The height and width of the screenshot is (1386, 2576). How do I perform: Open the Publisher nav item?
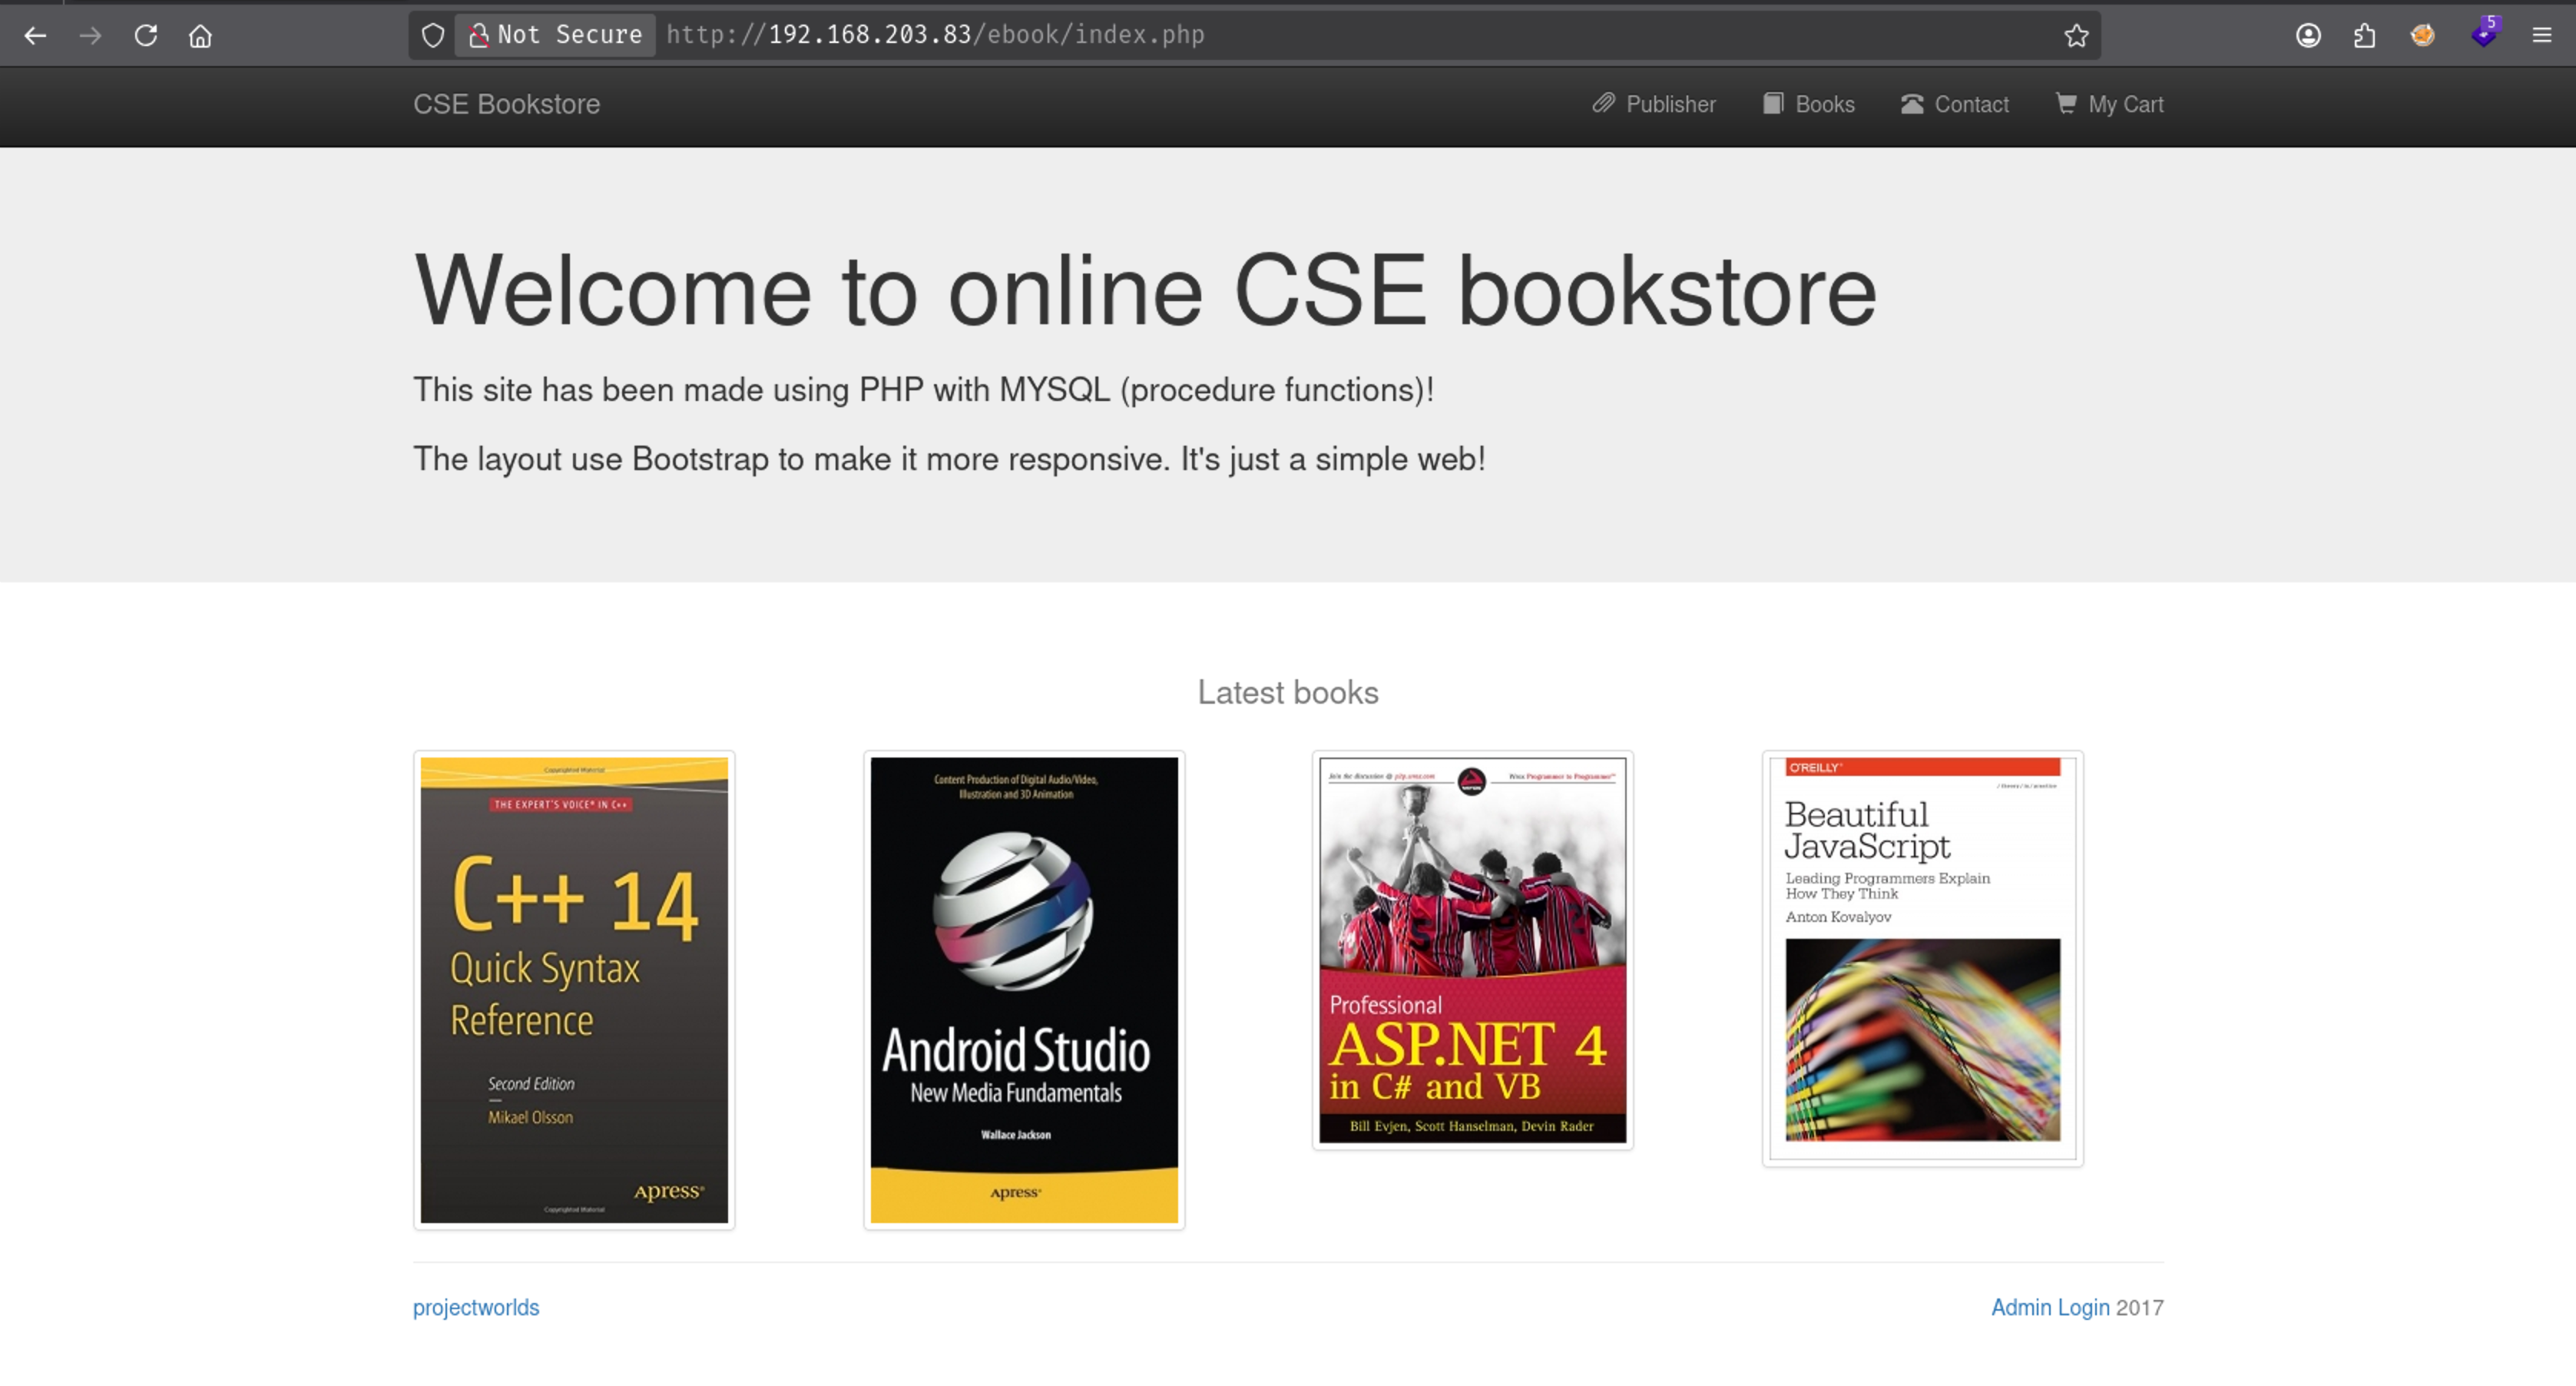[x=1654, y=104]
